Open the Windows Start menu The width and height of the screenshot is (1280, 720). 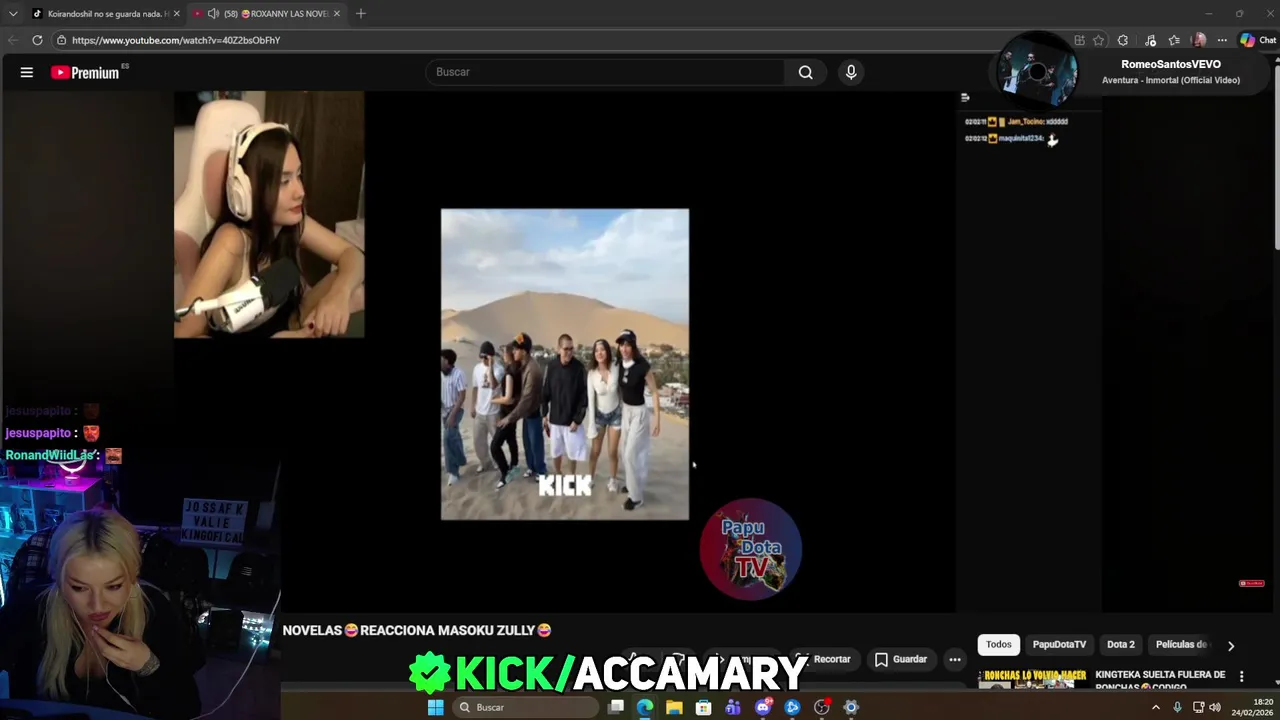(x=436, y=707)
